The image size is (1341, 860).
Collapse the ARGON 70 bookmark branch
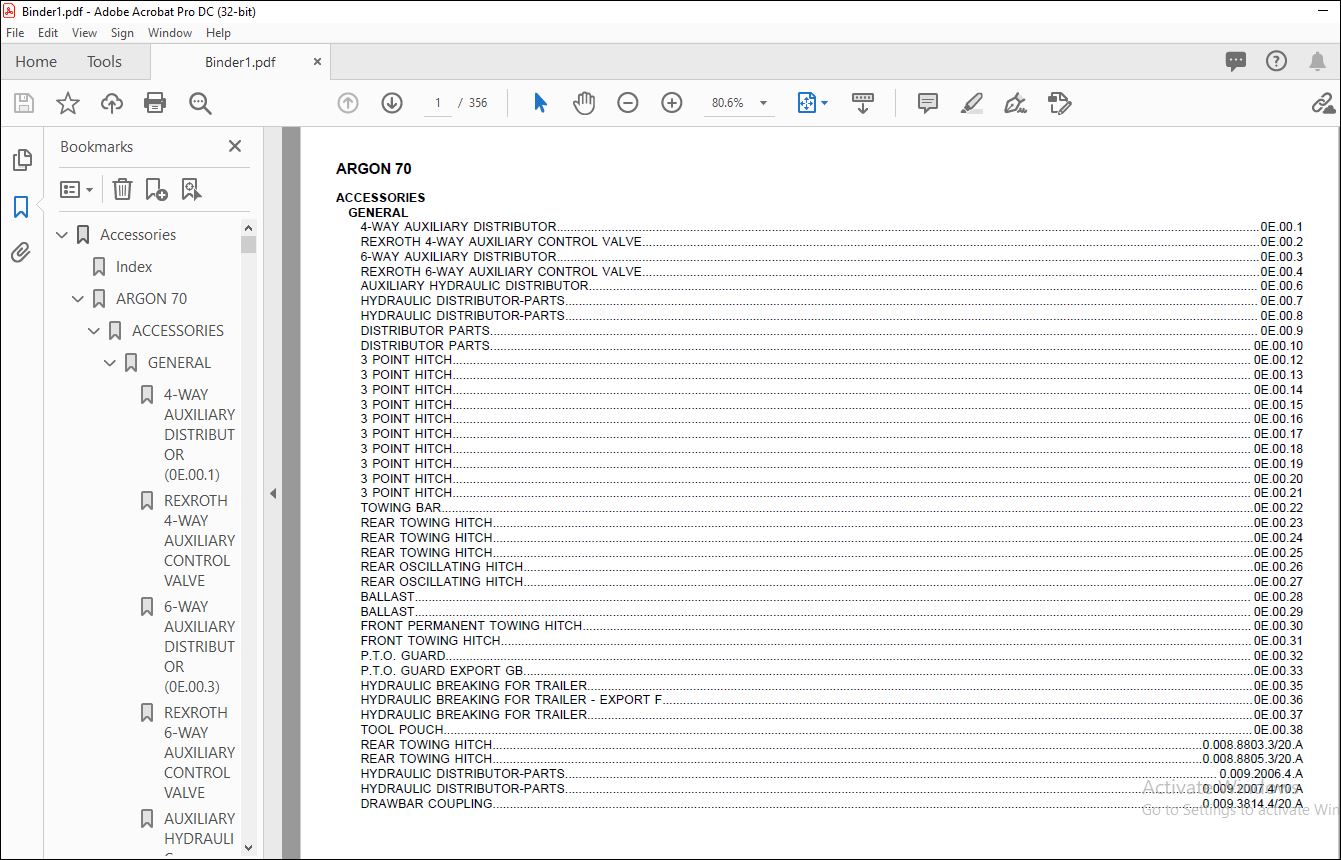[78, 299]
